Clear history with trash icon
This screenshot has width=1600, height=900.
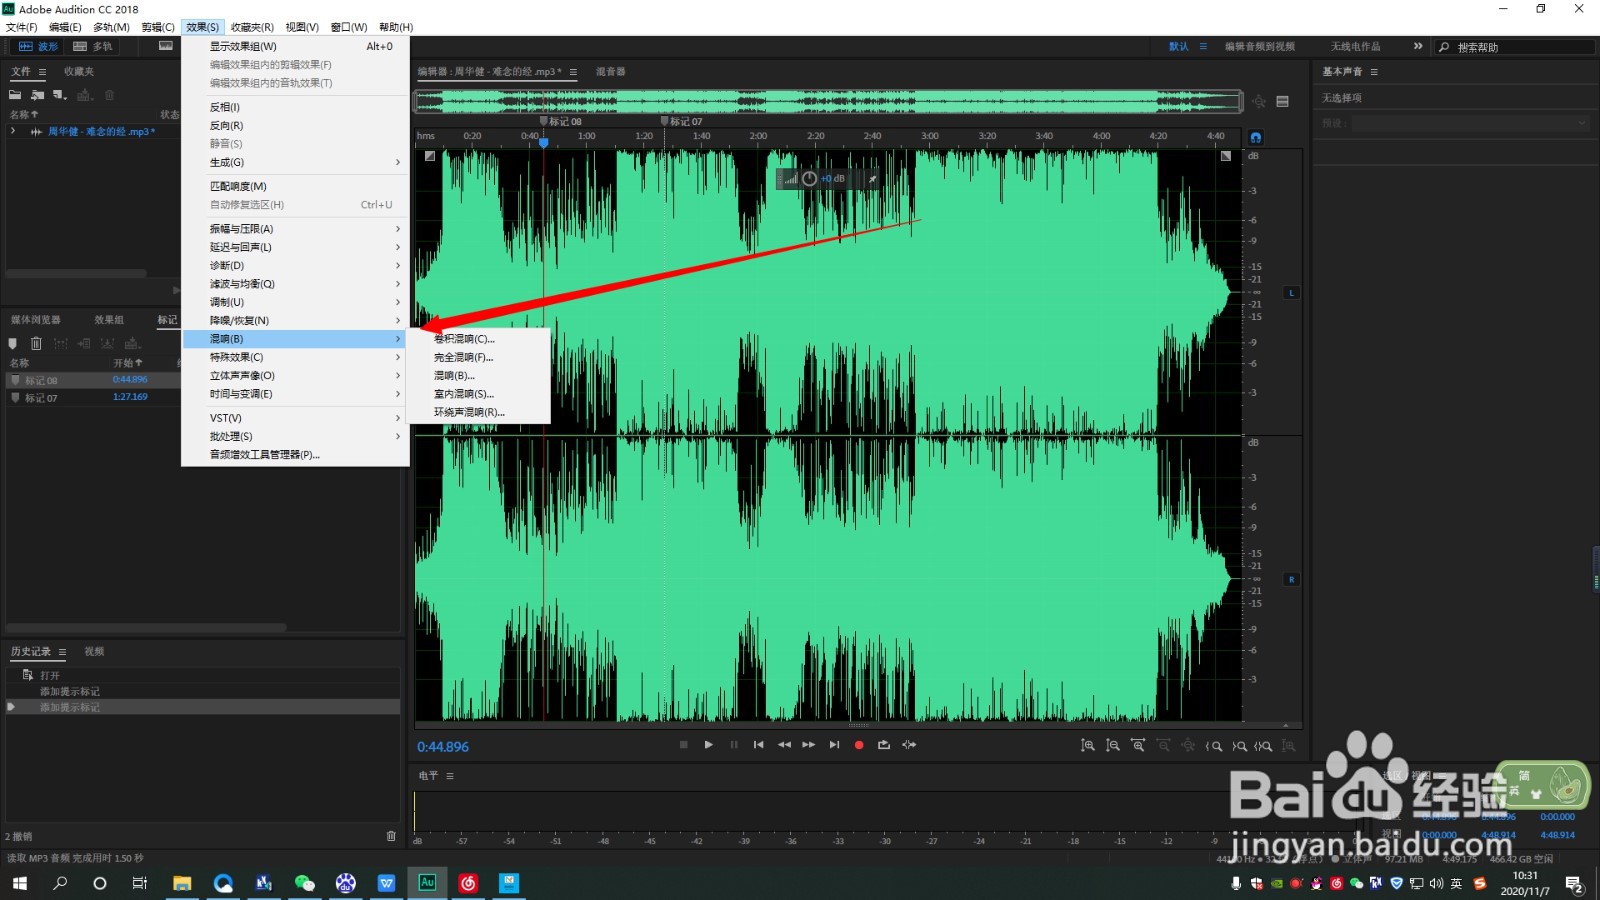pyautogui.click(x=391, y=836)
